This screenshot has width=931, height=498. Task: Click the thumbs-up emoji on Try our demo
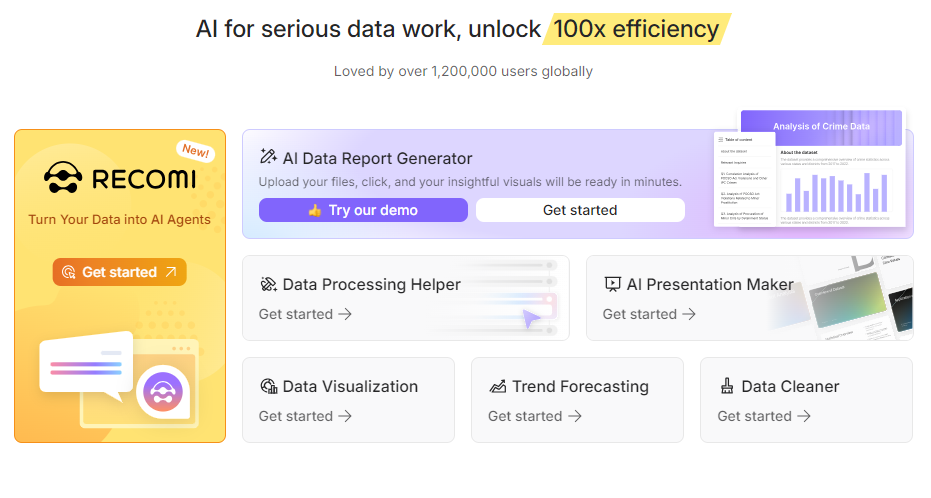coord(315,210)
